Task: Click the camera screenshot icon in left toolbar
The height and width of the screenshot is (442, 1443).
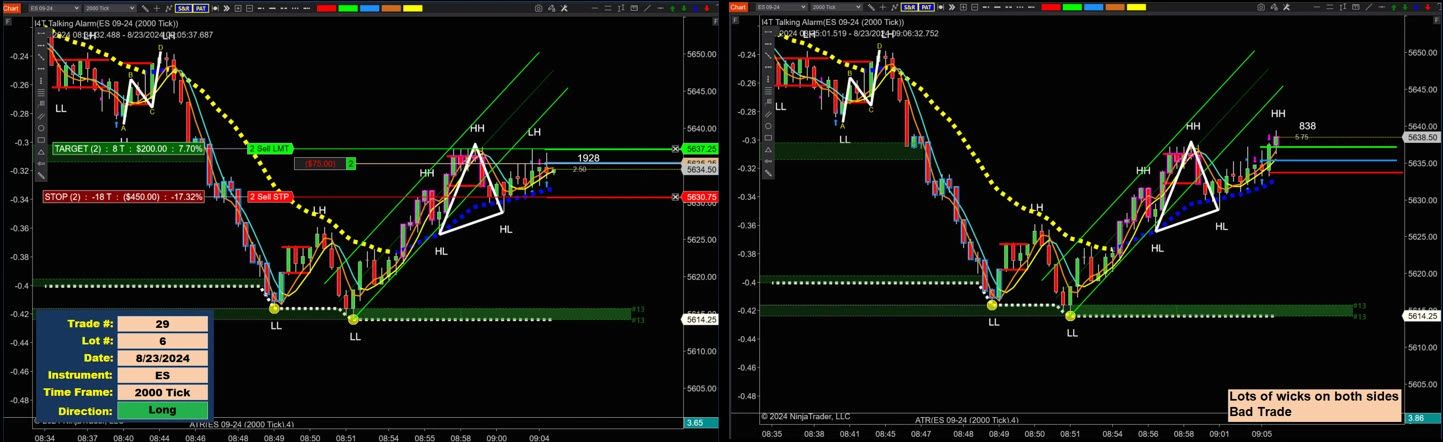Action: pyautogui.click(x=538, y=8)
